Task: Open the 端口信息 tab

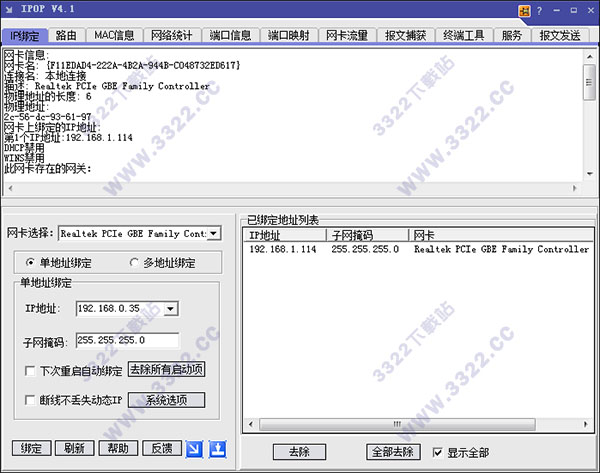Action: coord(230,36)
